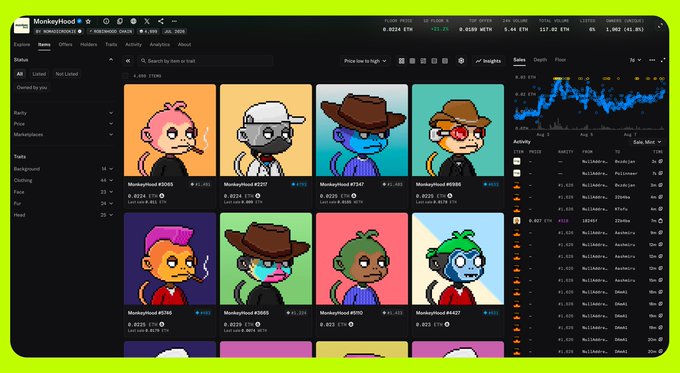Click the ETH icon on MonkeyHood #3065 price
The image size is (680, 373).
tap(161, 196)
